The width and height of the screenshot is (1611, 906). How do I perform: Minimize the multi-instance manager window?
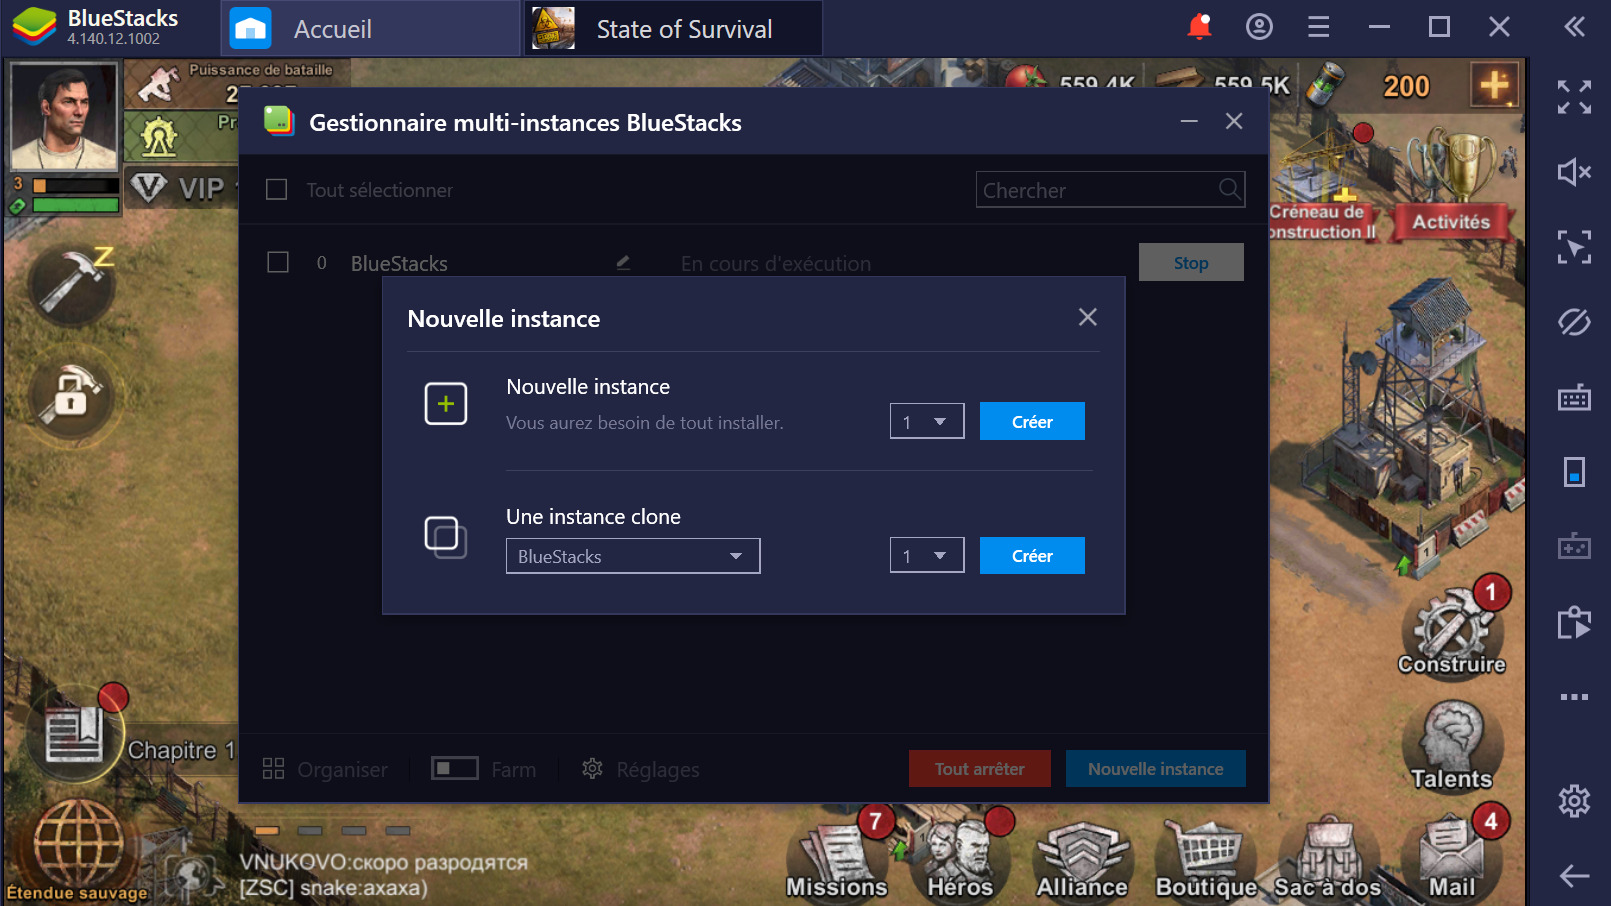pos(1189,121)
